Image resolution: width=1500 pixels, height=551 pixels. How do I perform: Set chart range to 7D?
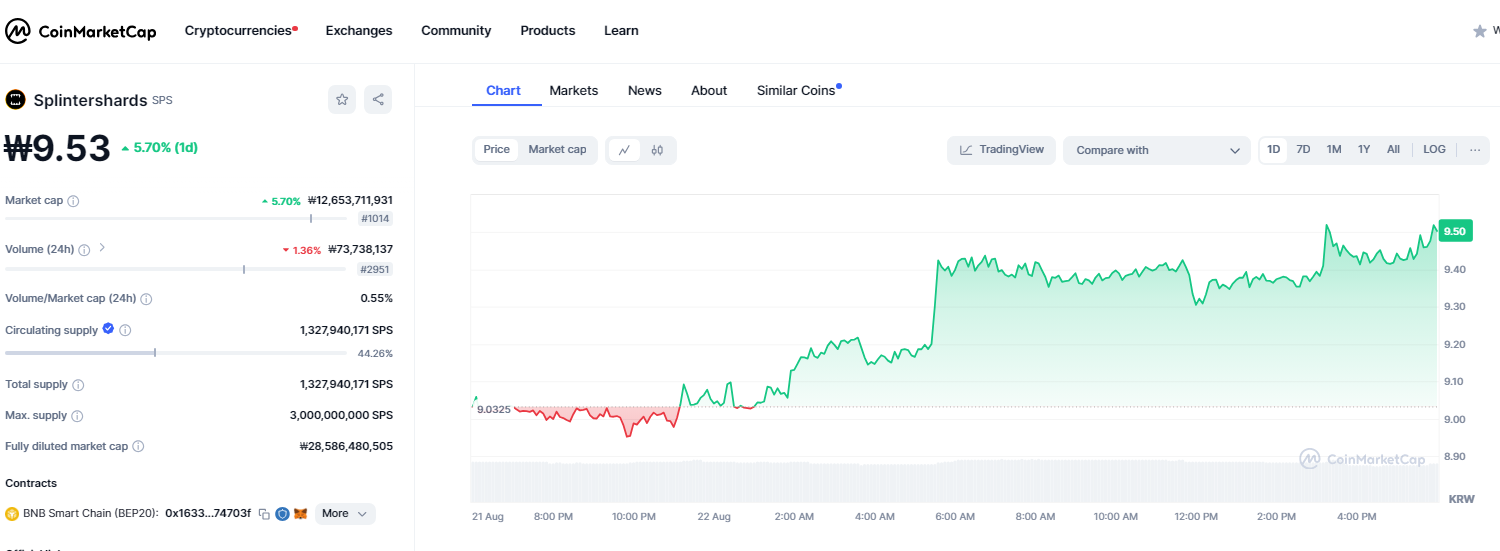[x=1303, y=150]
